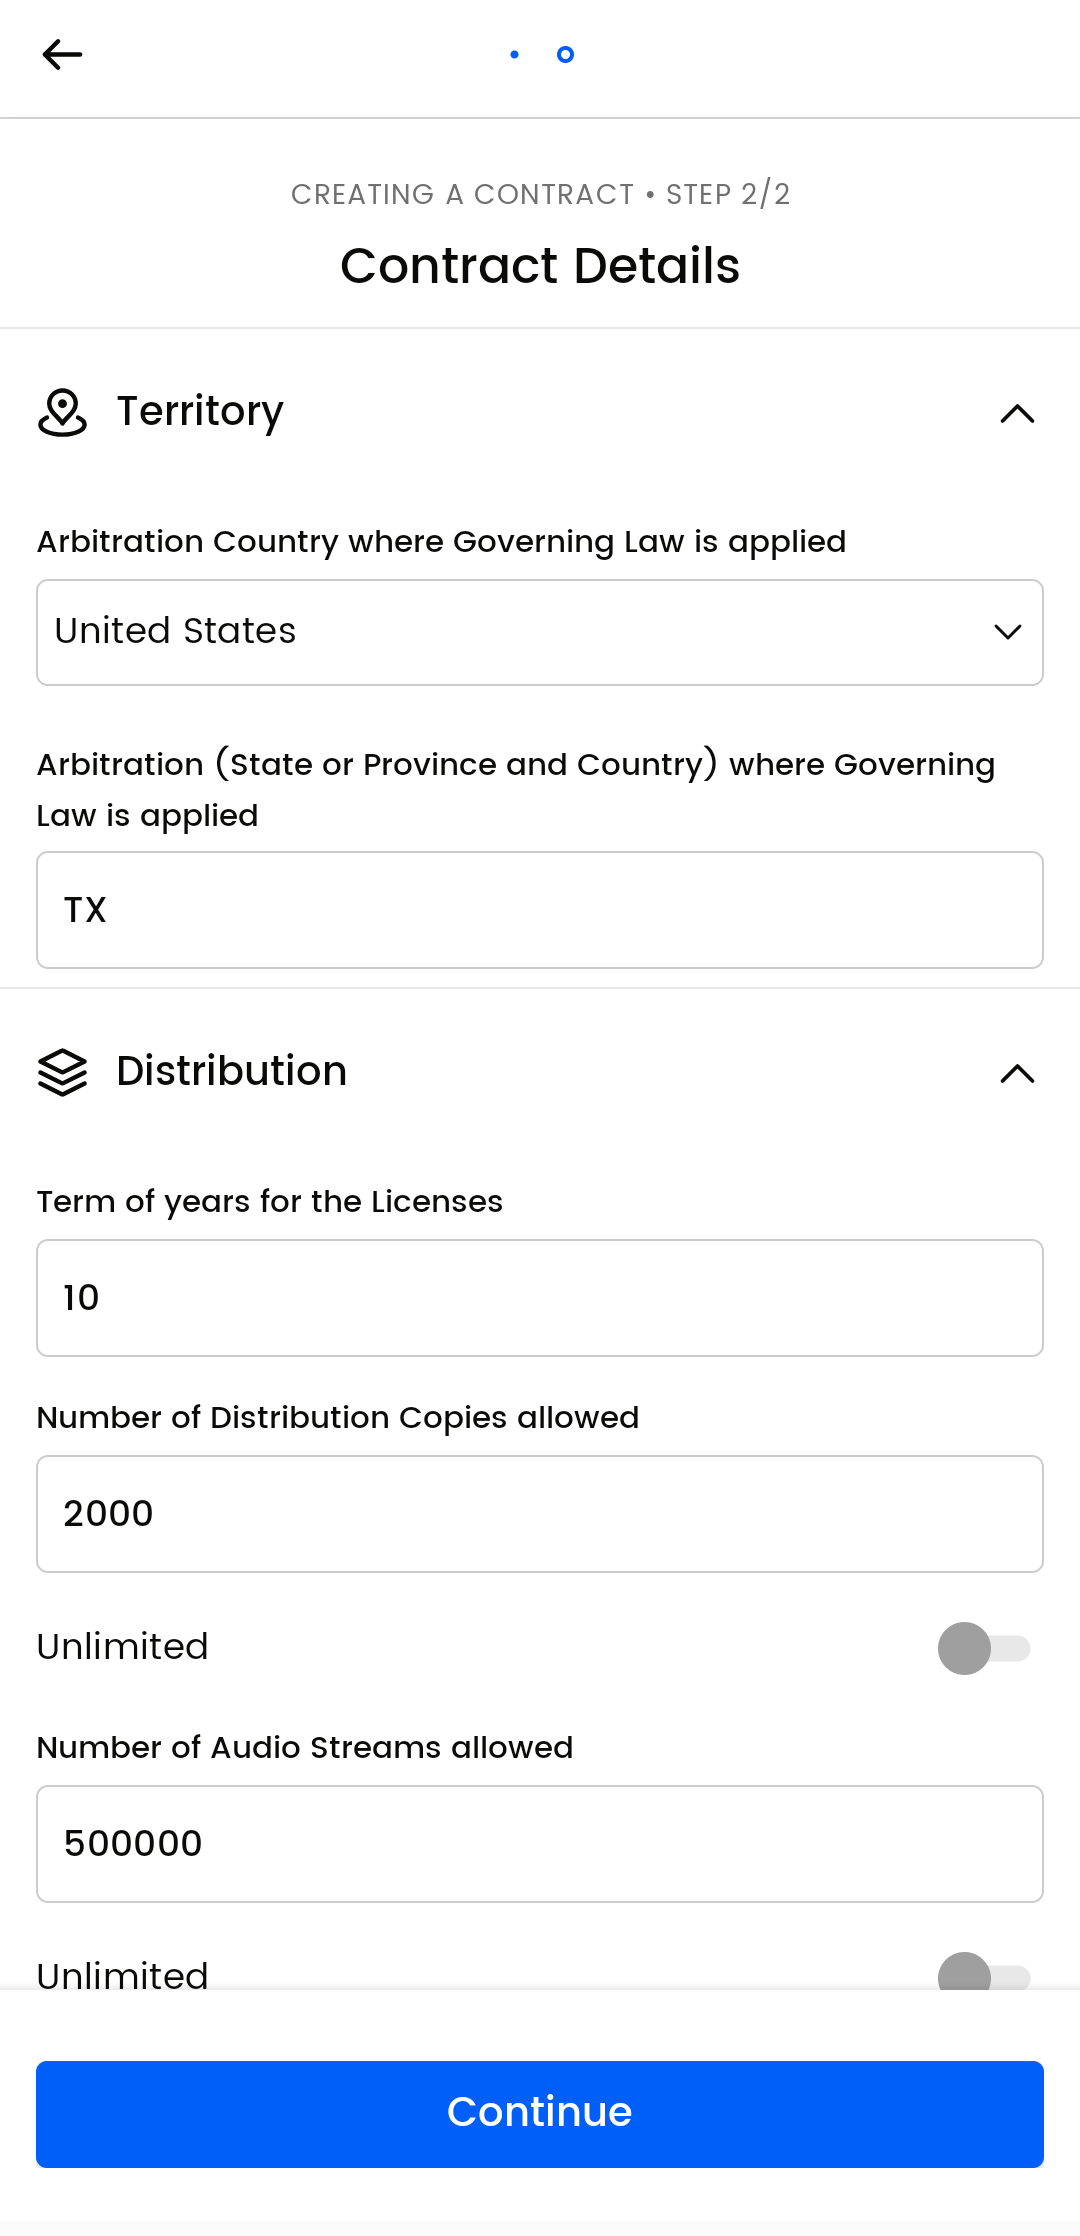1080x2236 pixels.
Task: Edit the Distribution Copies 2000 field
Action: tap(540, 1514)
